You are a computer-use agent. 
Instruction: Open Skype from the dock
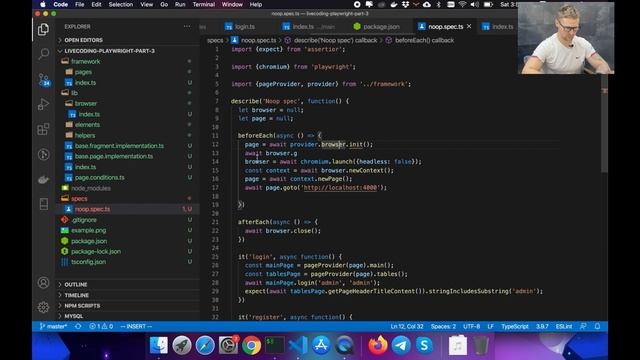424,345
